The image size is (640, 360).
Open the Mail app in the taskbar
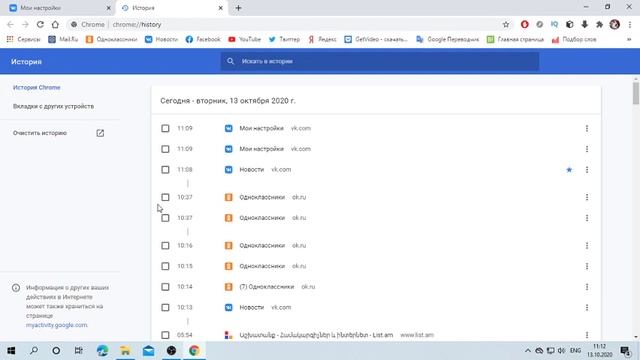pyautogui.click(x=148, y=351)
